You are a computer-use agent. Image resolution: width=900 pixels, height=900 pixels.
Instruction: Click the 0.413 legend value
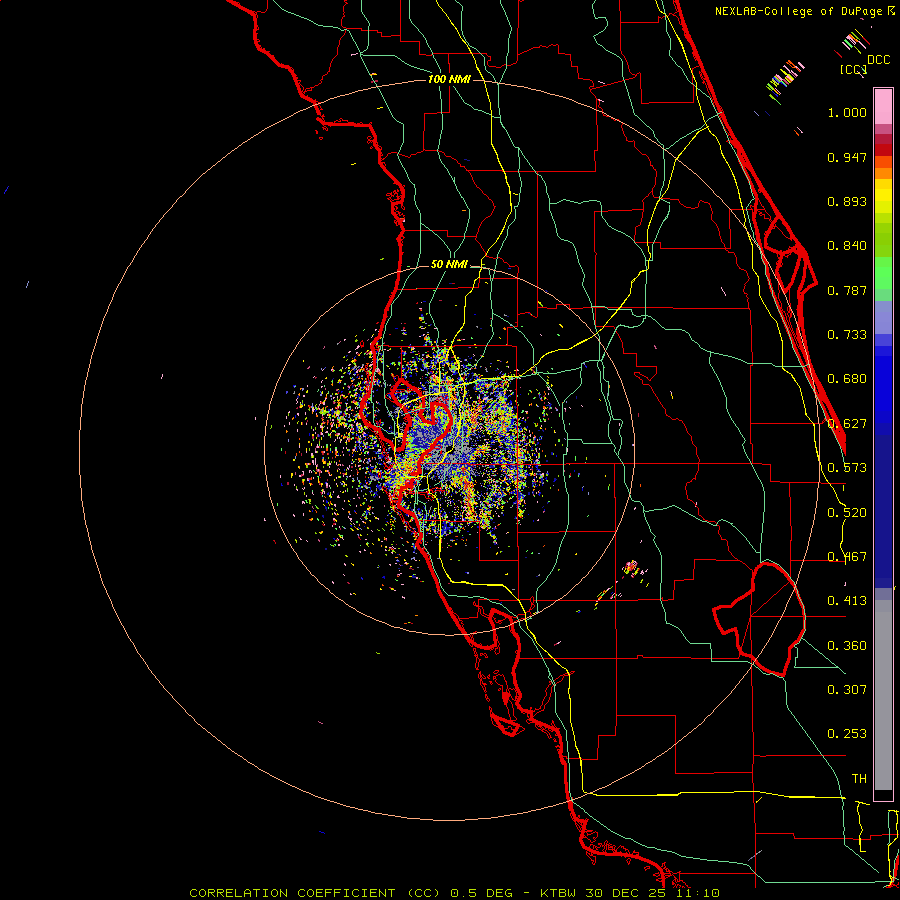847,601
